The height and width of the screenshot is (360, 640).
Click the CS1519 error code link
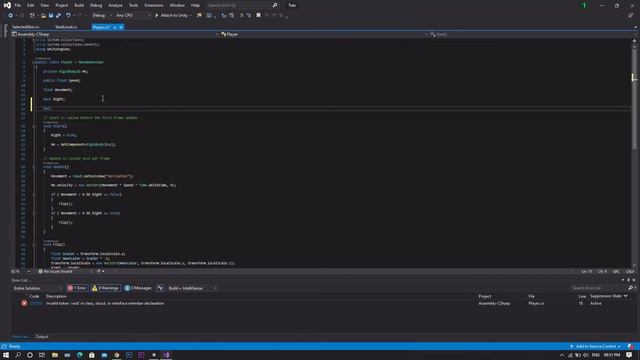(36, 303)
